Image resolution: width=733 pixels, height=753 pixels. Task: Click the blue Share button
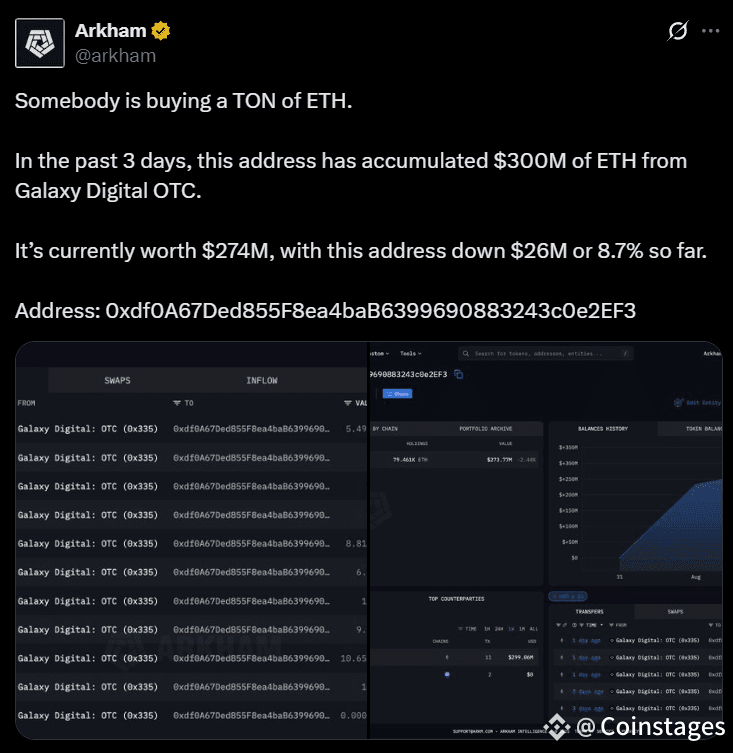click(x=397, y=394)
